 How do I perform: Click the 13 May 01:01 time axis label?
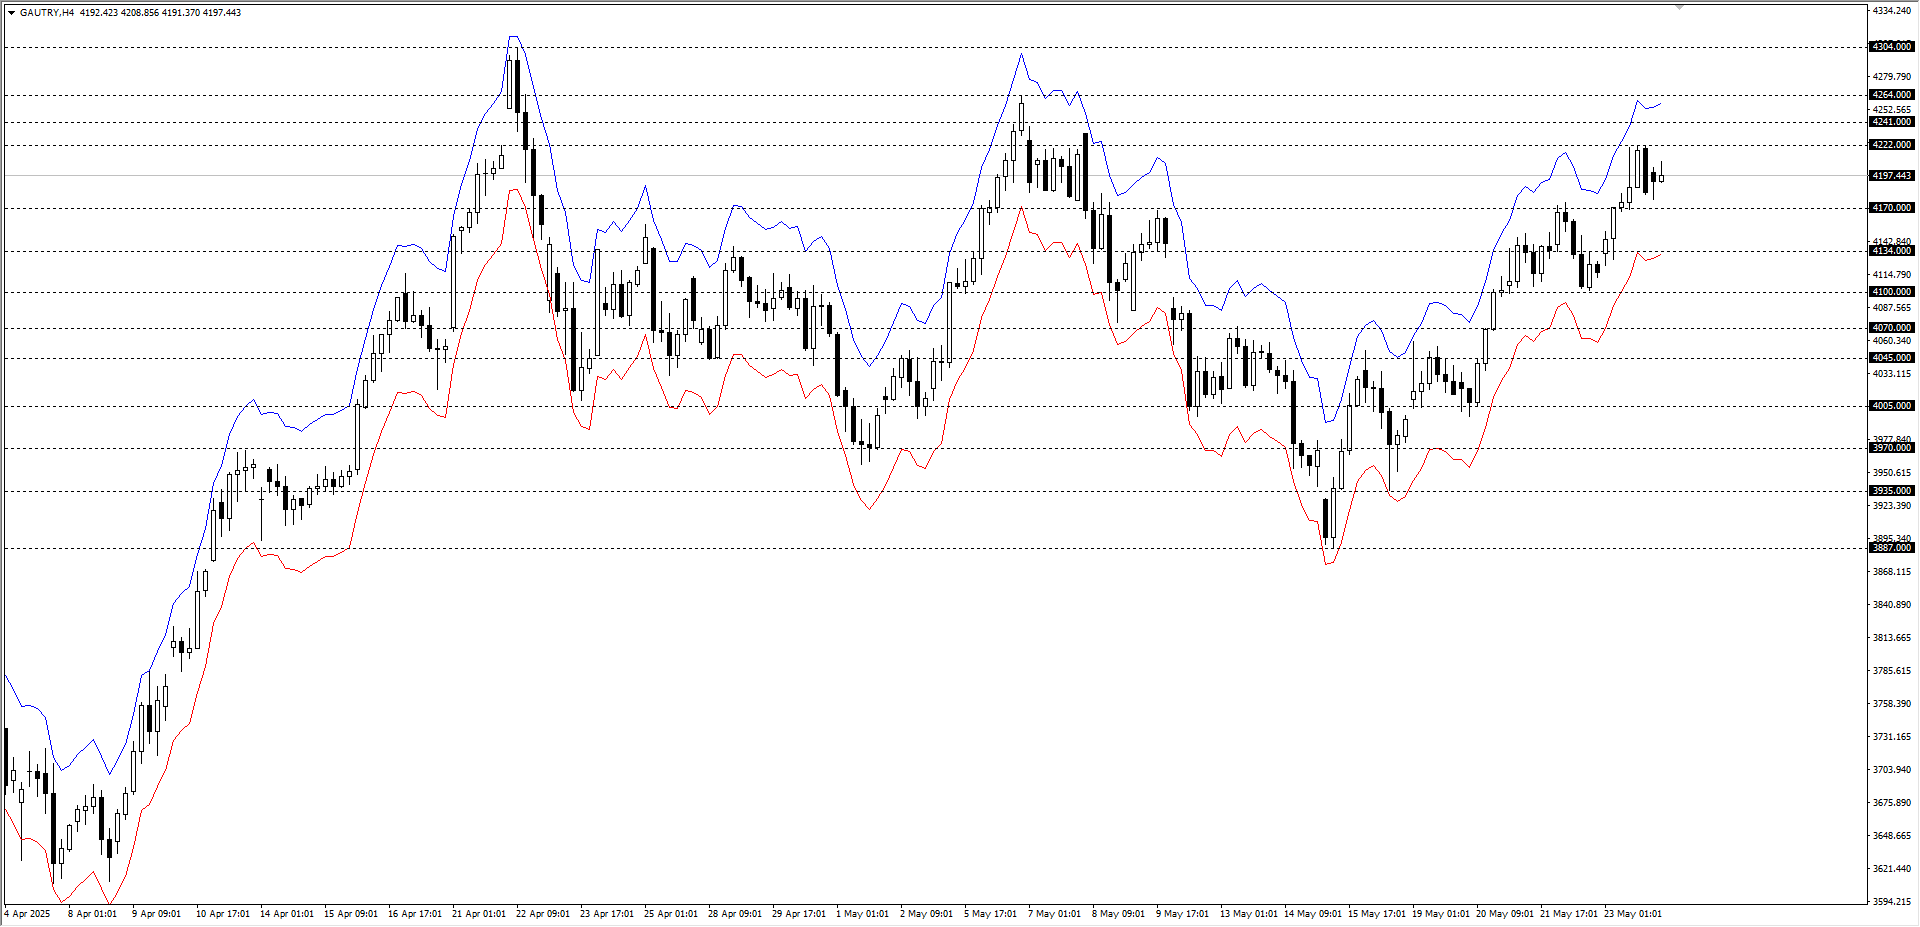[1249, 914]
